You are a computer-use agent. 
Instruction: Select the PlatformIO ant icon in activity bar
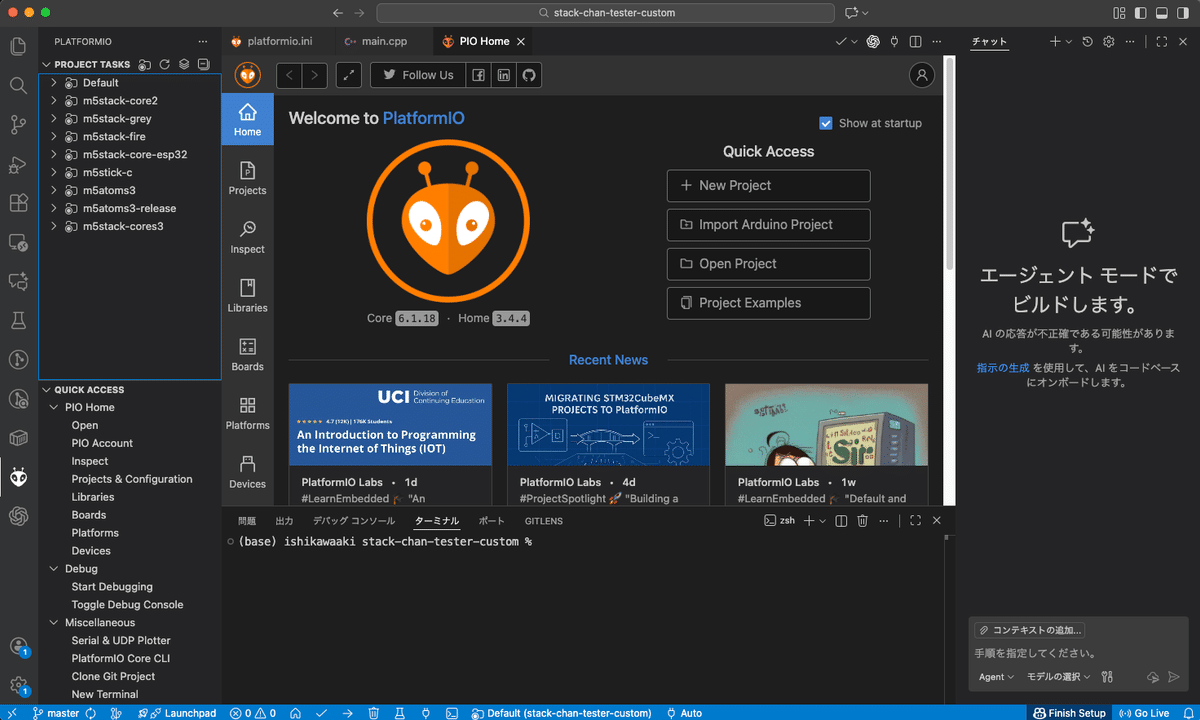tap(18, 478)
